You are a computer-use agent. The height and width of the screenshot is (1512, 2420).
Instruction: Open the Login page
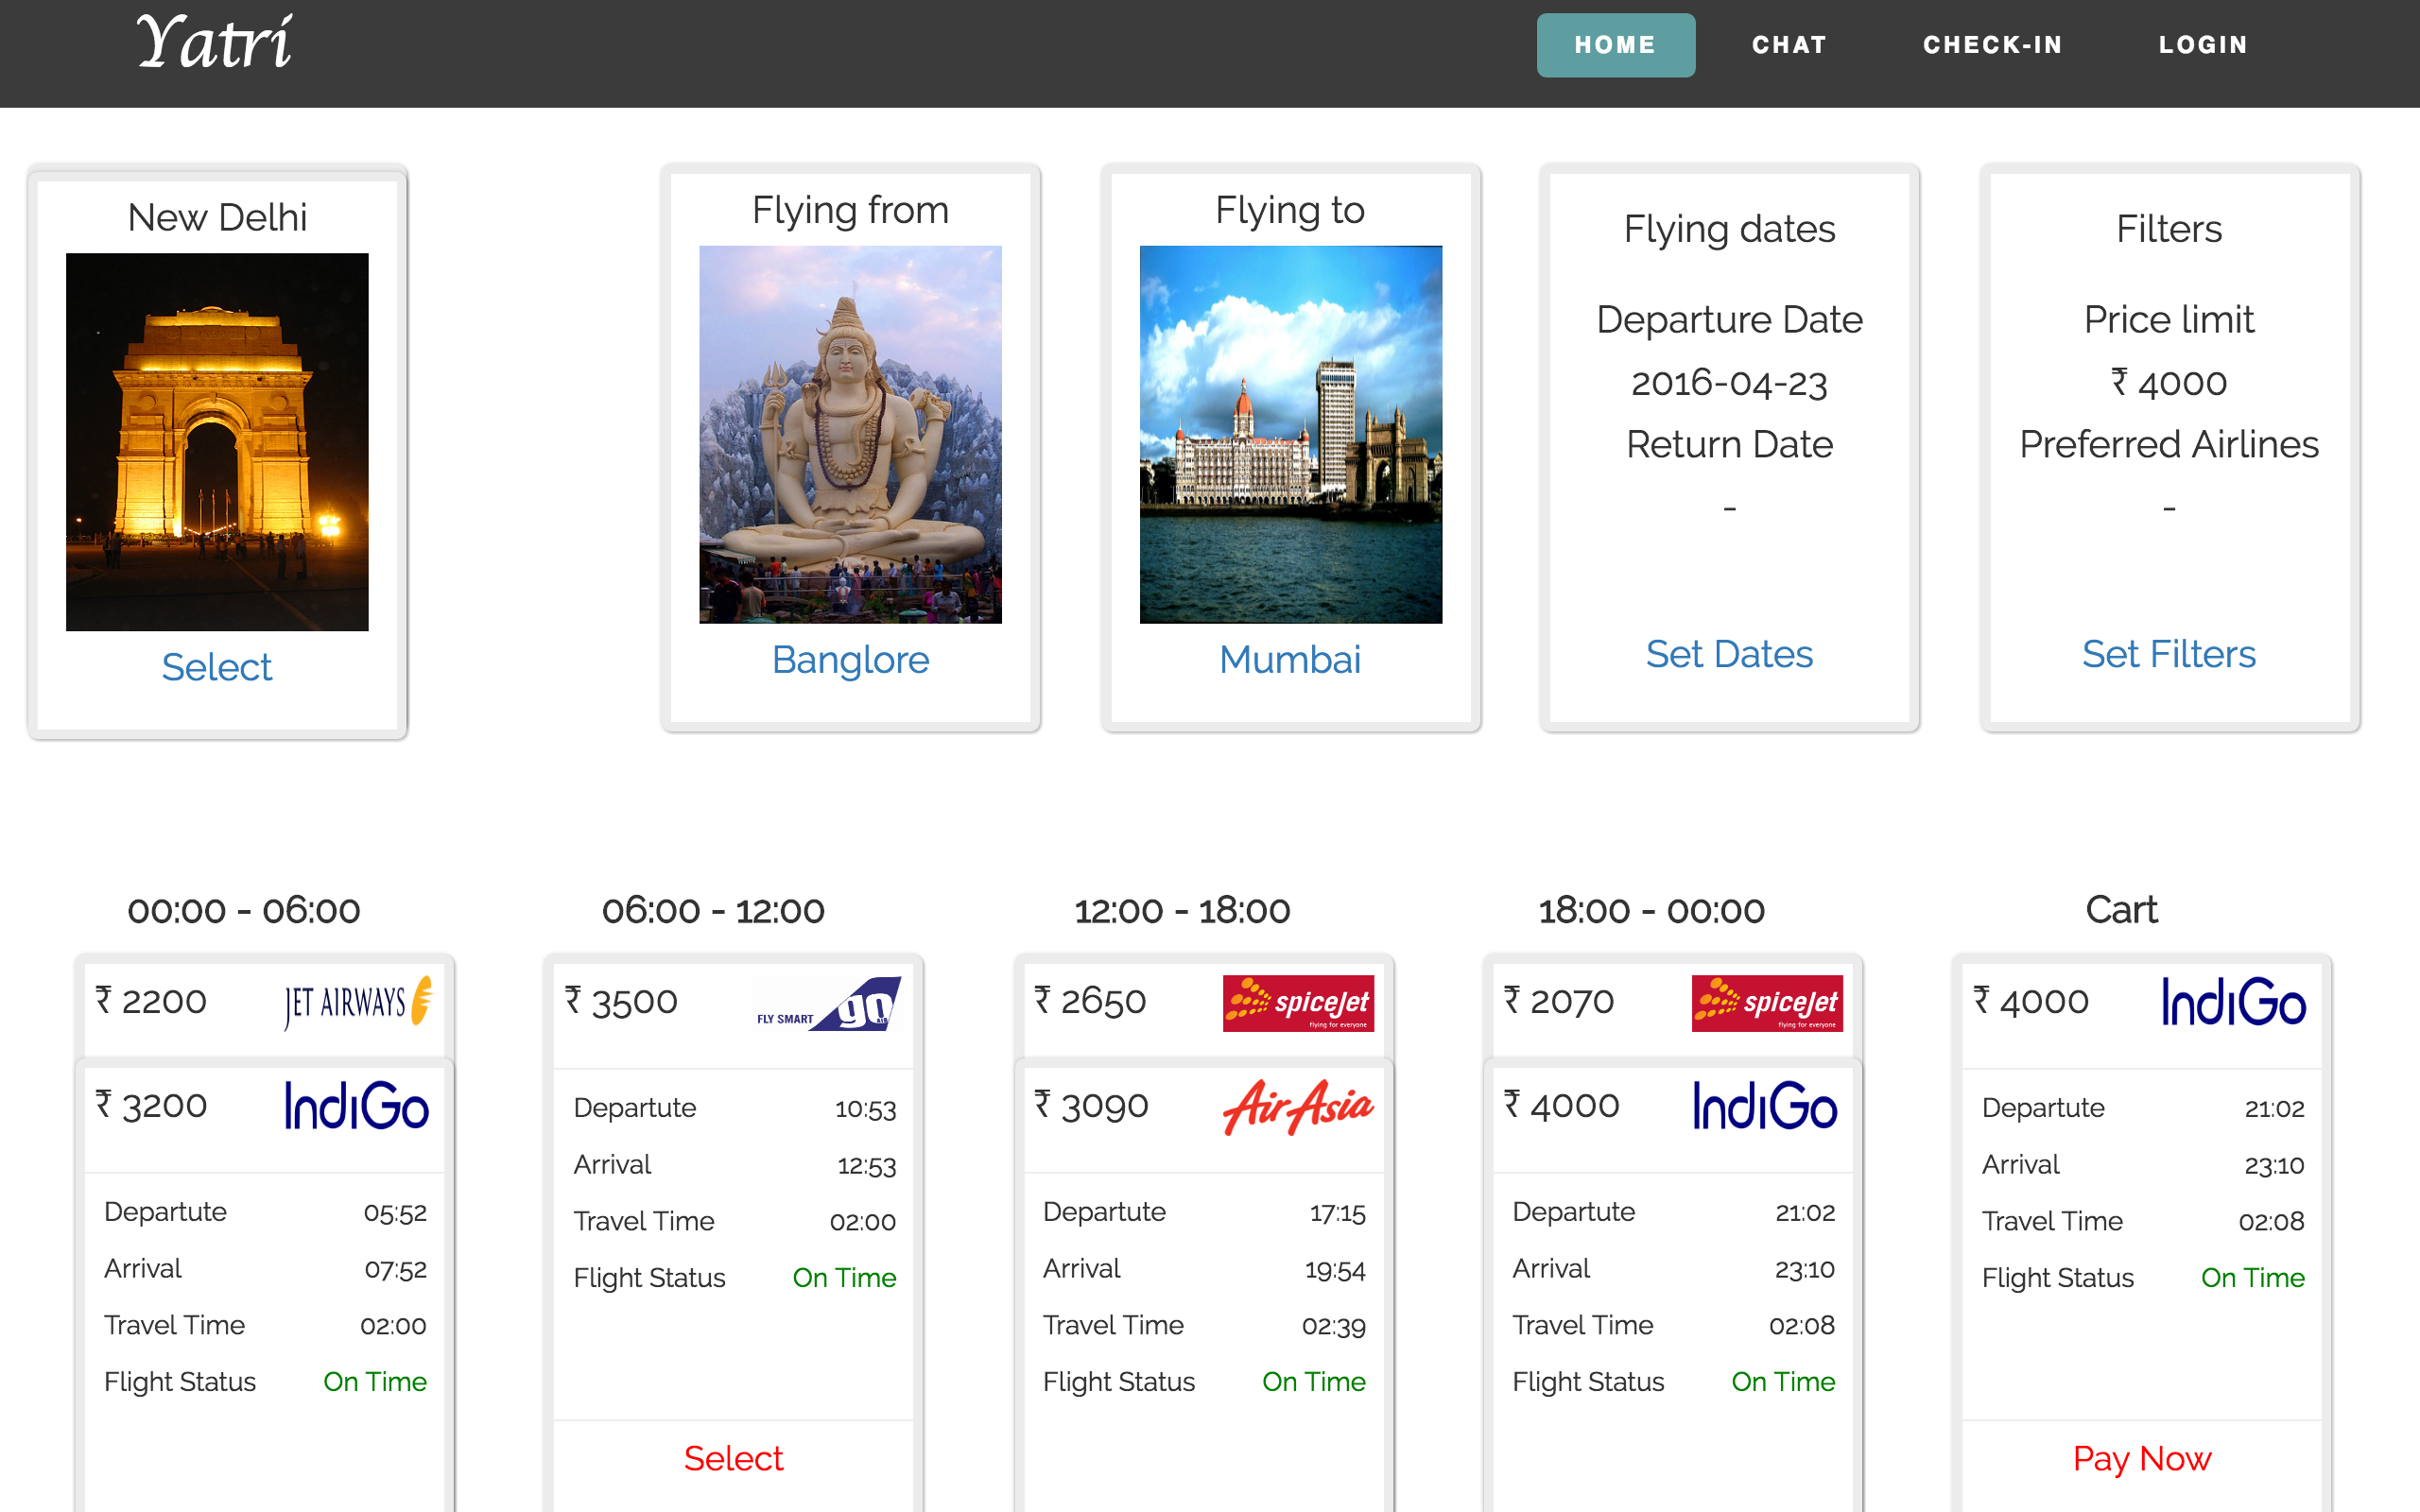pyautogui.click(x=2203, y=45)
